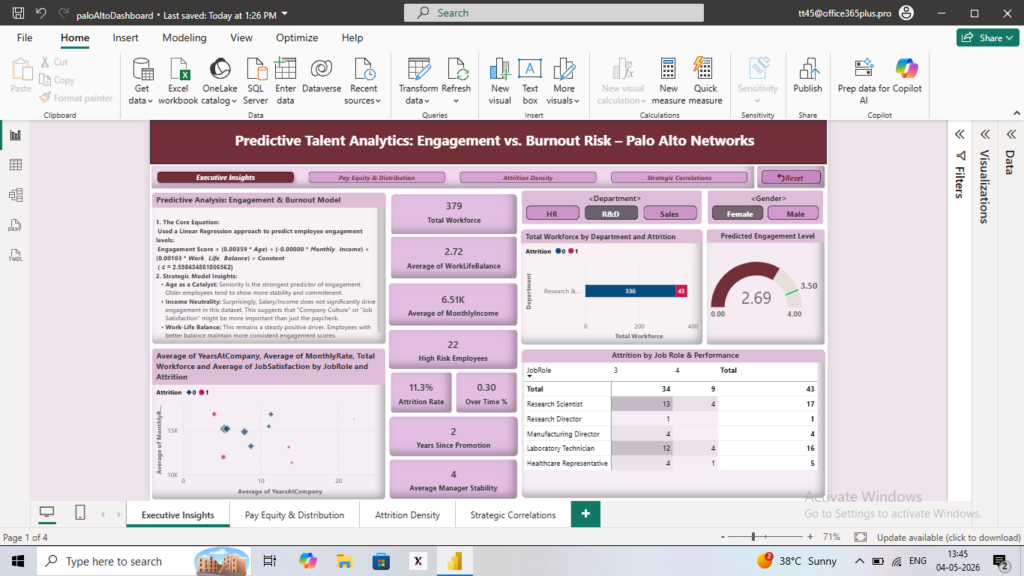Expand the Visualizations pane

pos(985,135)
